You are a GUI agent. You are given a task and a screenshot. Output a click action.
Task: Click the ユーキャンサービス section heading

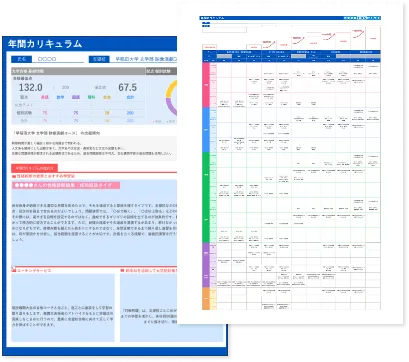point(34,270)
